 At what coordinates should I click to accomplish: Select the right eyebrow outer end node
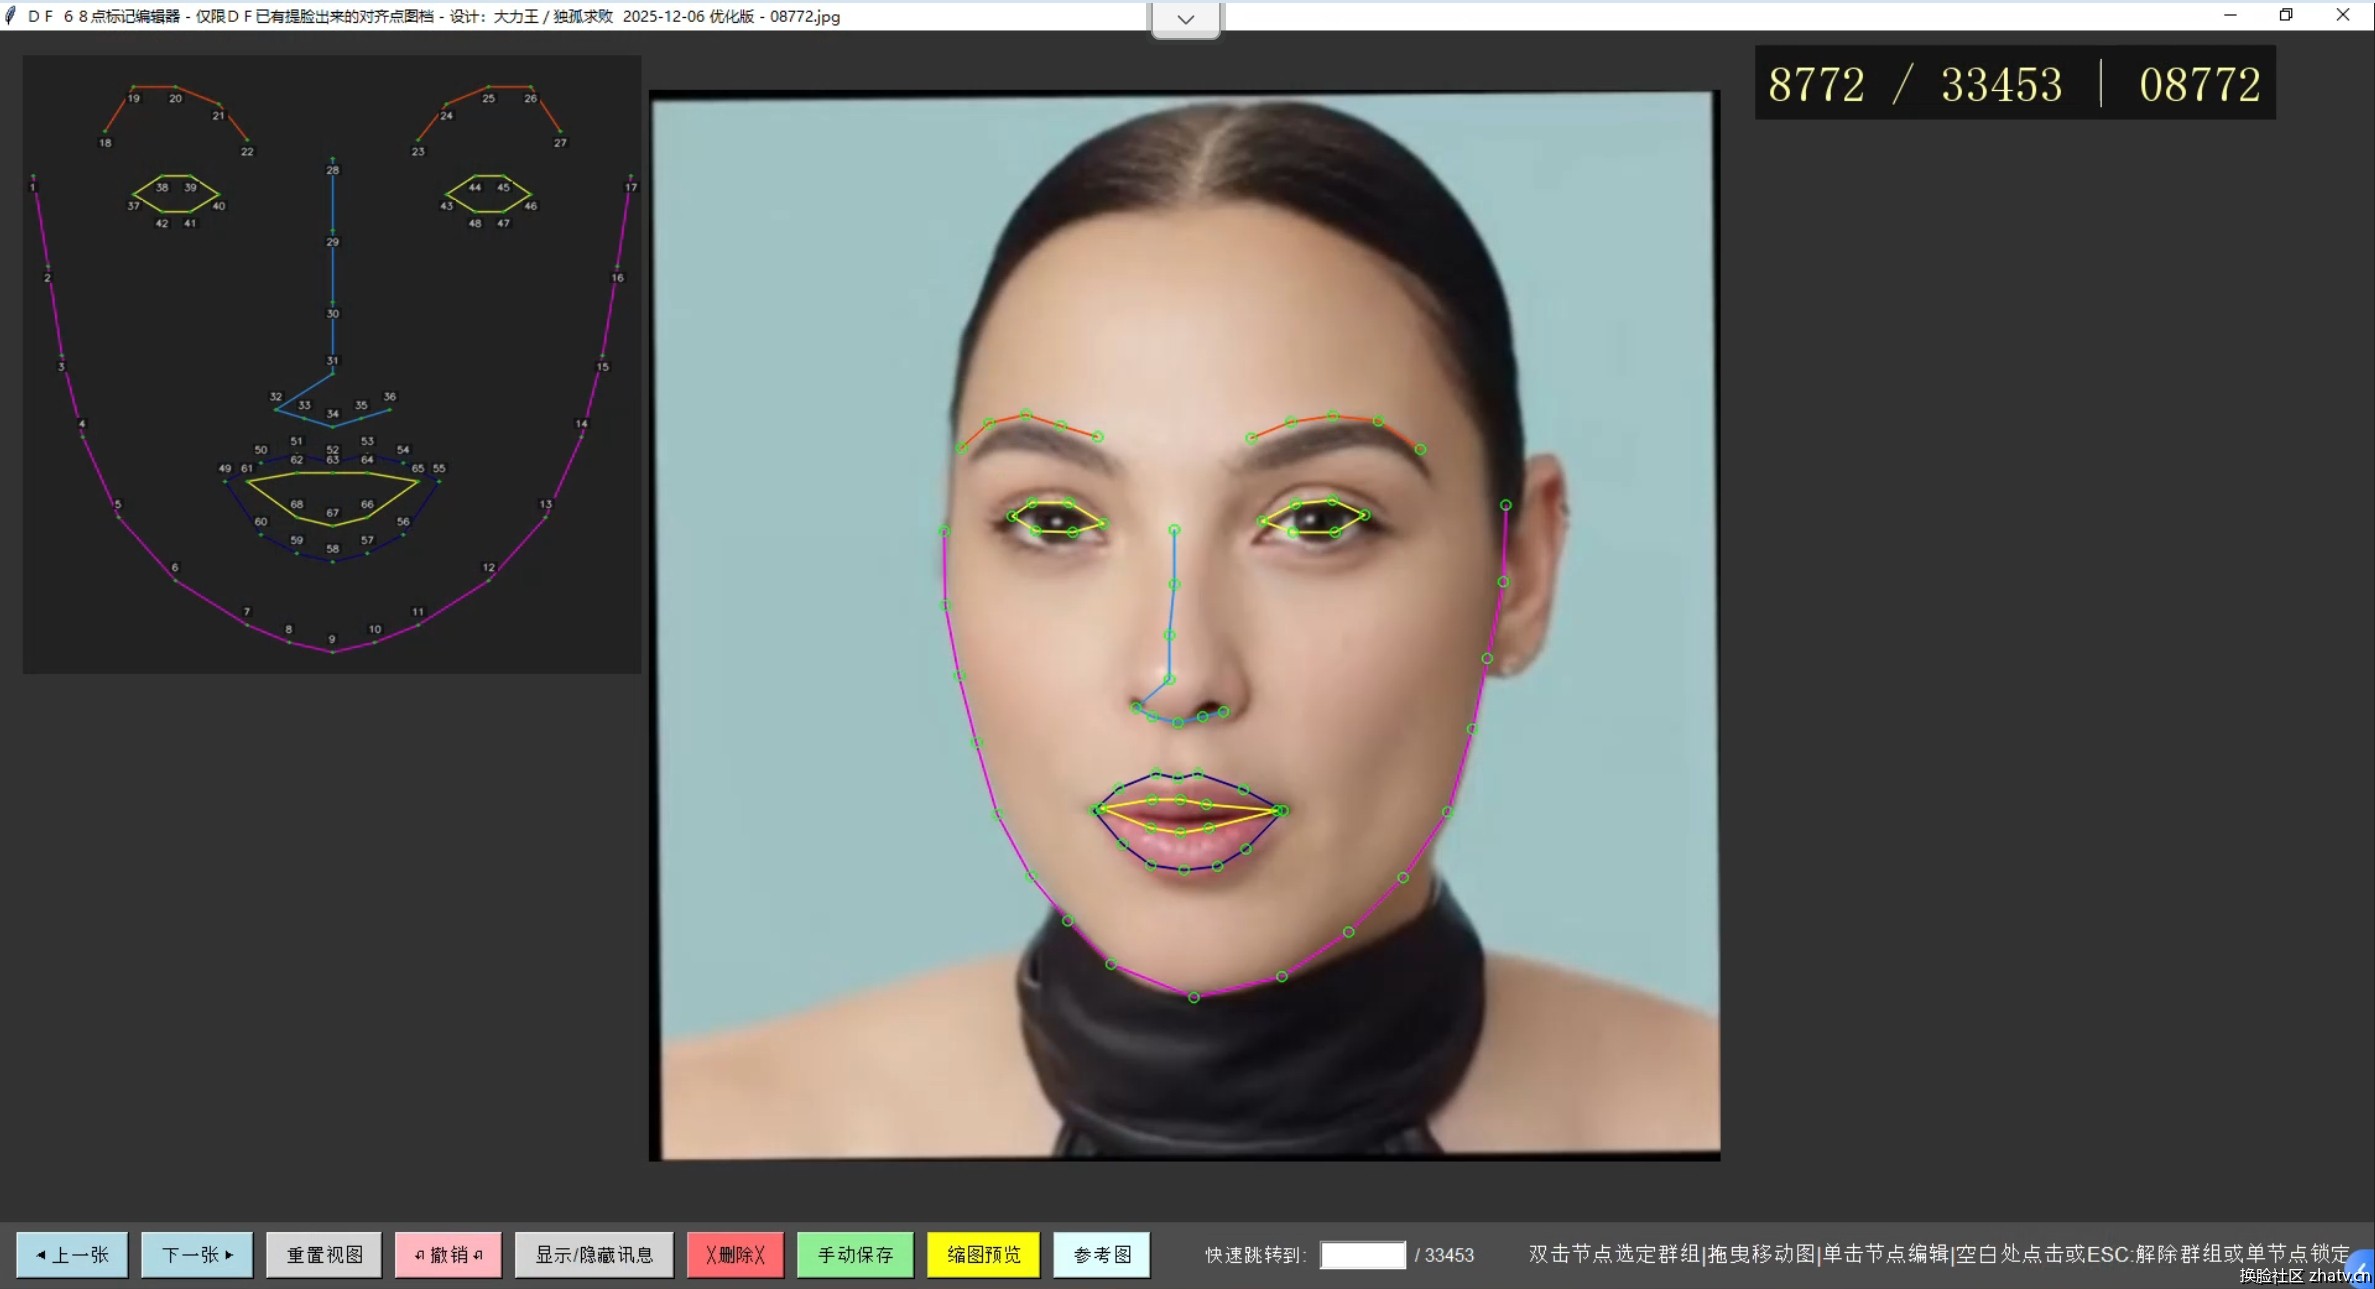coord(1420,449)
